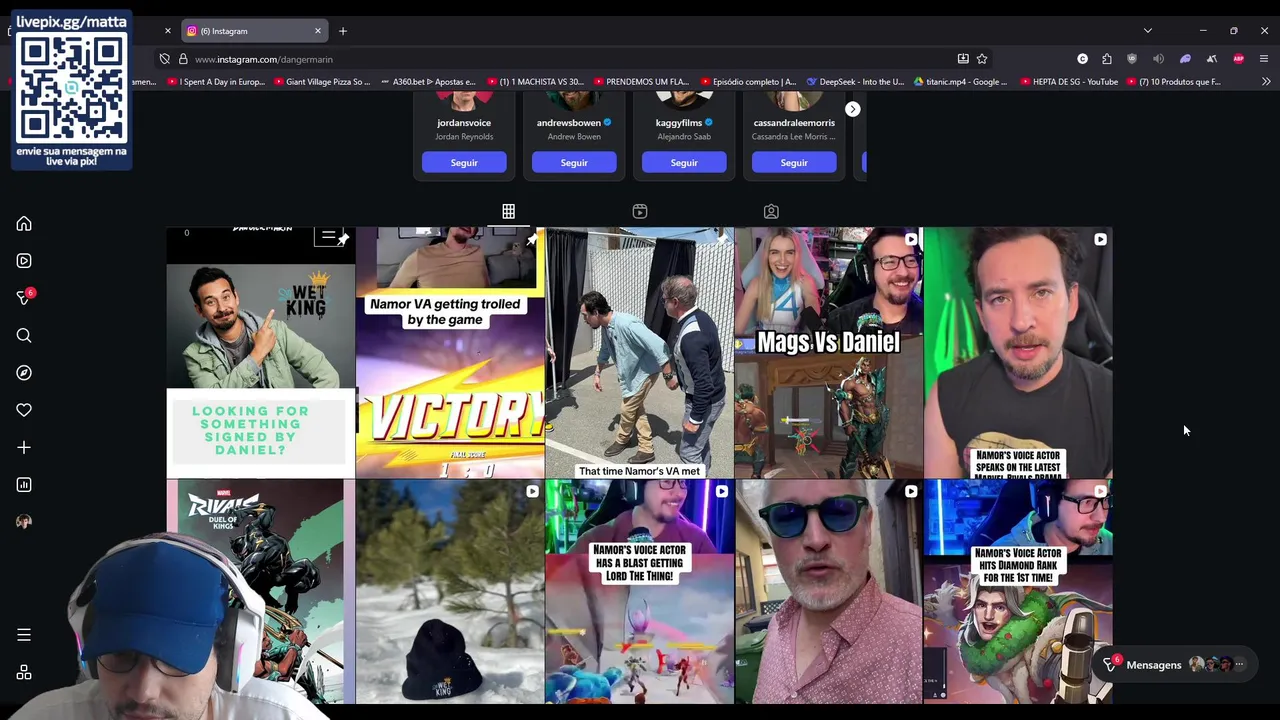
Task: Open man with sunglasses reel
Action: (x=829, y=592)
